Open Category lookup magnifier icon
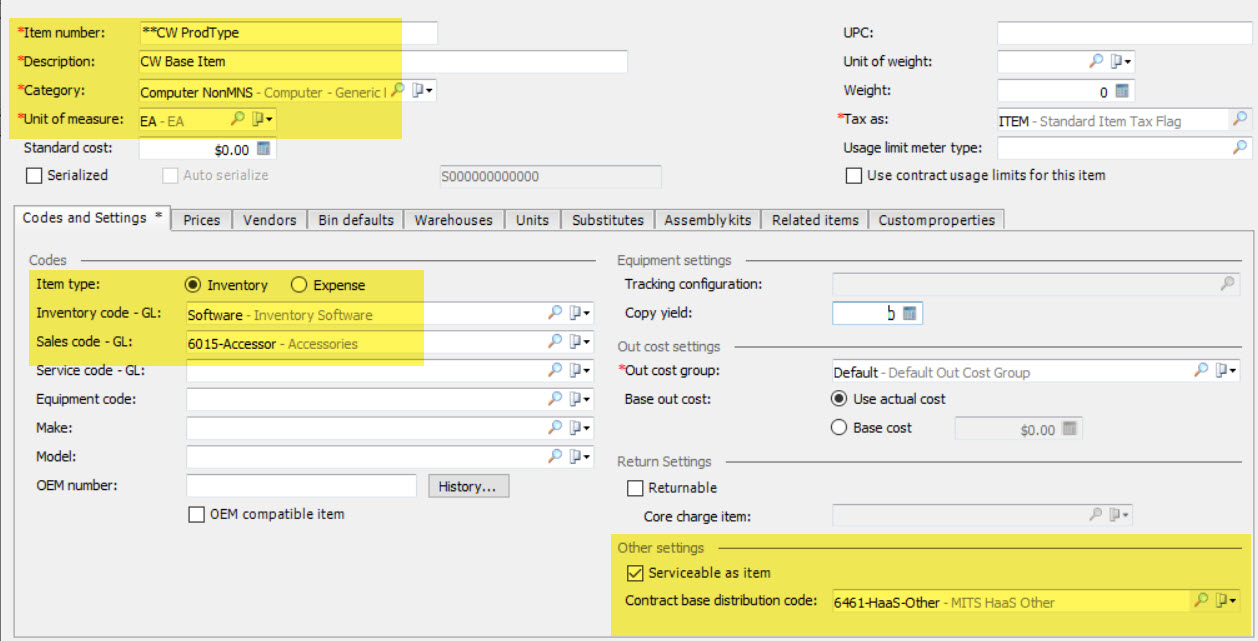1258x641 pixels. tap(397, 90)
